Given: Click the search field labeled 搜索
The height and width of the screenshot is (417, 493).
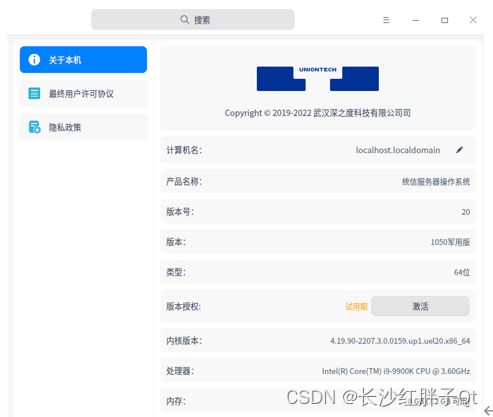Looking at the screenshot, I should [x=193, y=20].
